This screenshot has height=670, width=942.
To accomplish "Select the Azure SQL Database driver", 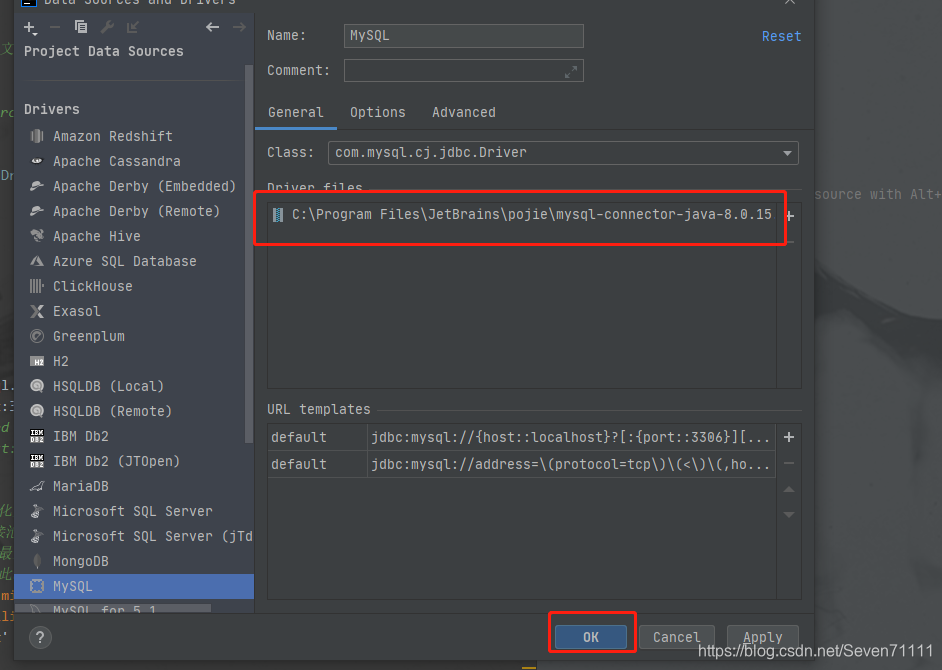I will pos(134,261).
